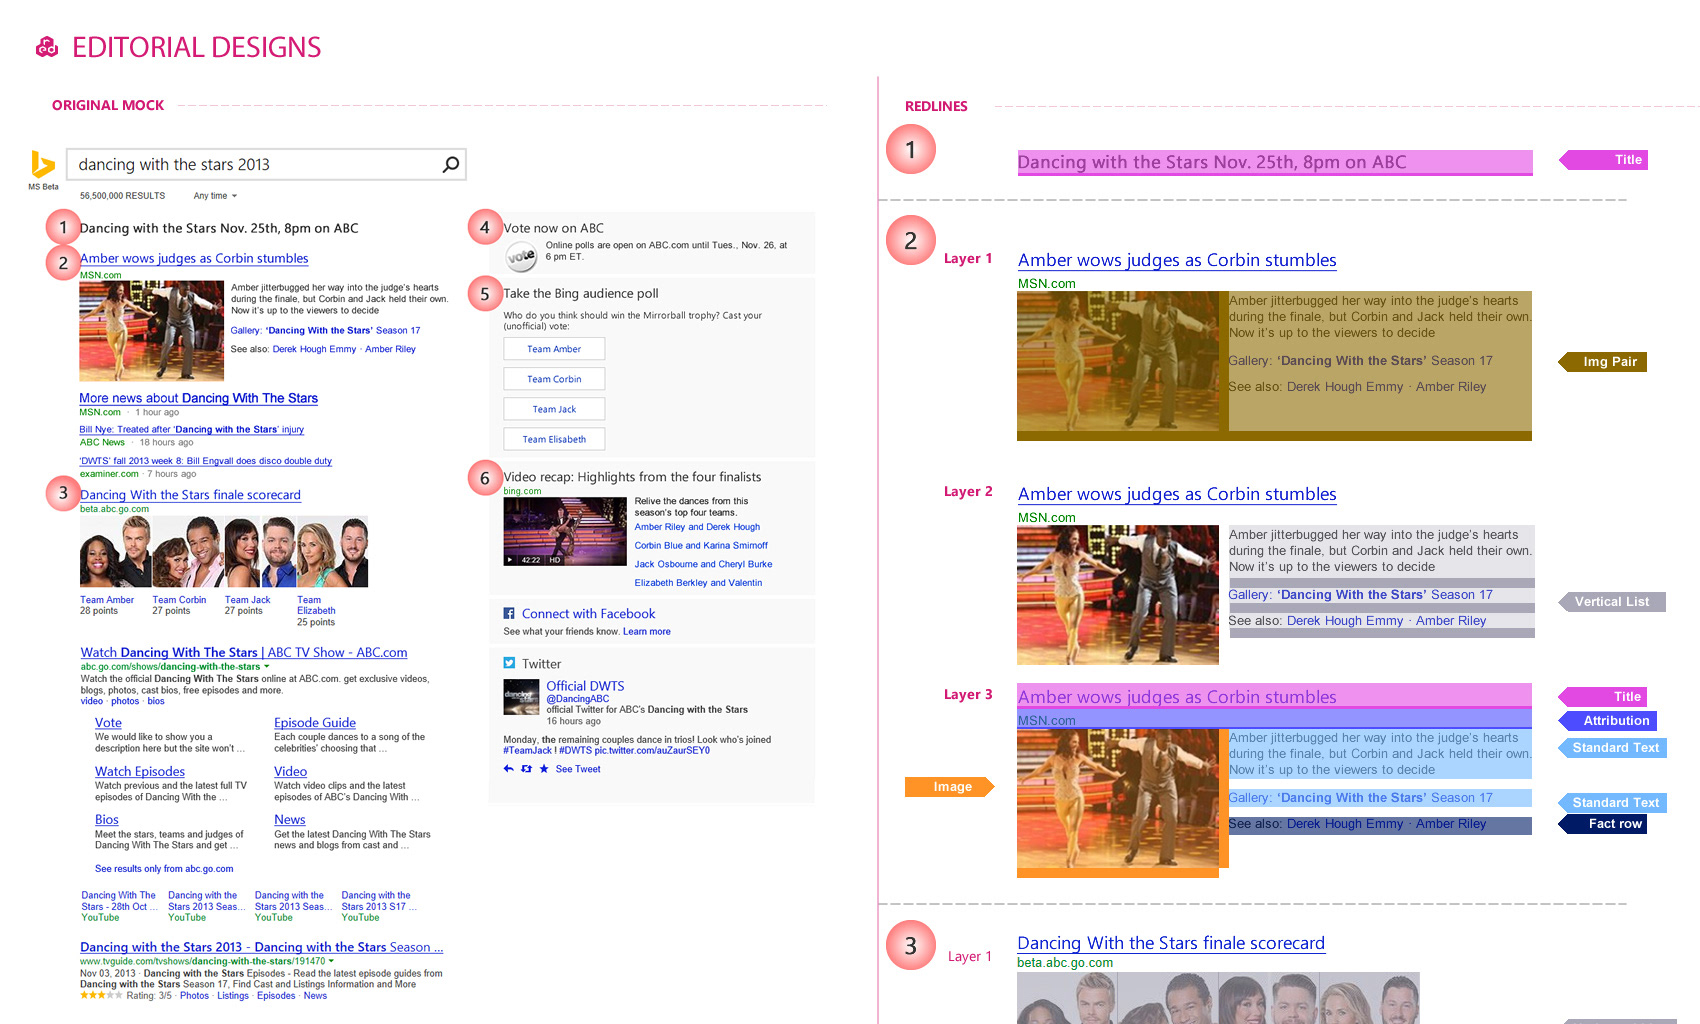Click tvguide Episodes sublink
This screenshot has height=1024, width=1700.
tap(276, 996)
